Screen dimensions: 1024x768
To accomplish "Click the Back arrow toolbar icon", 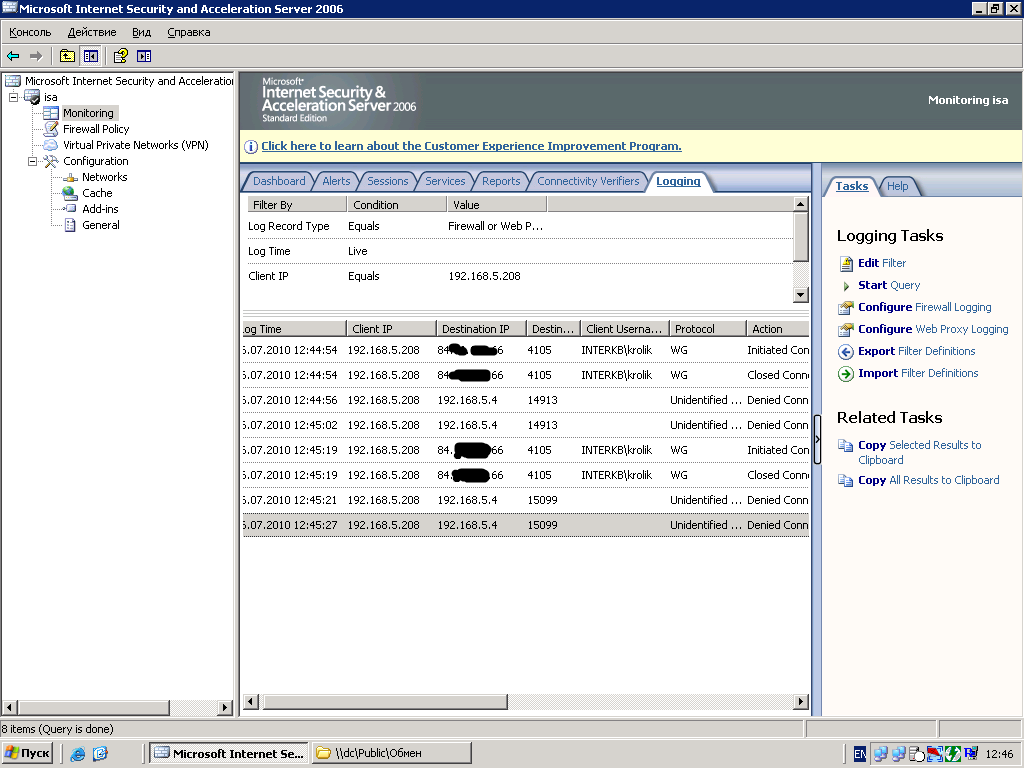I will 13,56.
